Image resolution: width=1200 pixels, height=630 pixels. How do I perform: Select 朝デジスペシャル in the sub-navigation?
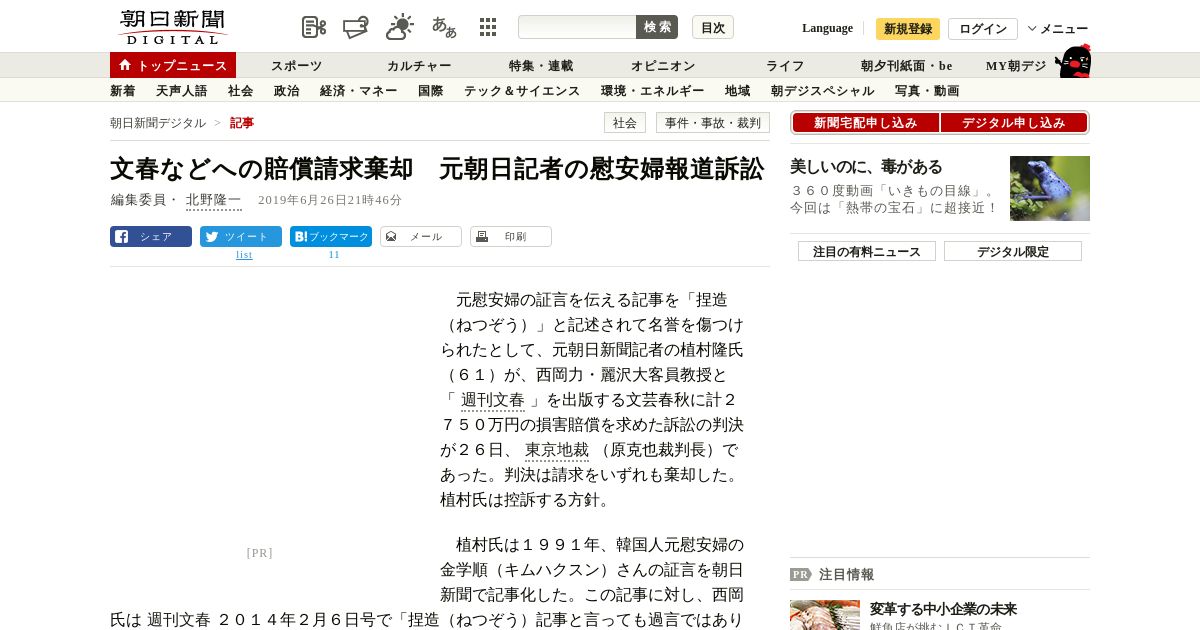pyautogui.click(x=823, y=91)
